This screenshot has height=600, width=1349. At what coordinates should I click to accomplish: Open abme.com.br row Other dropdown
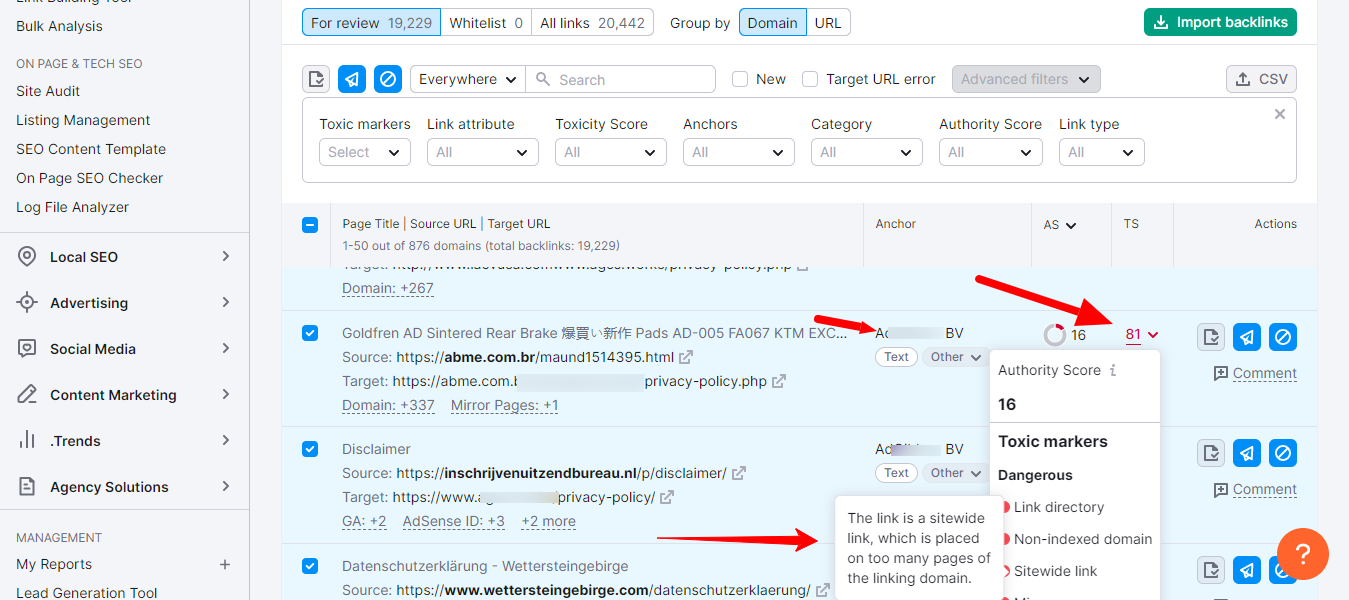coord(955,357)
